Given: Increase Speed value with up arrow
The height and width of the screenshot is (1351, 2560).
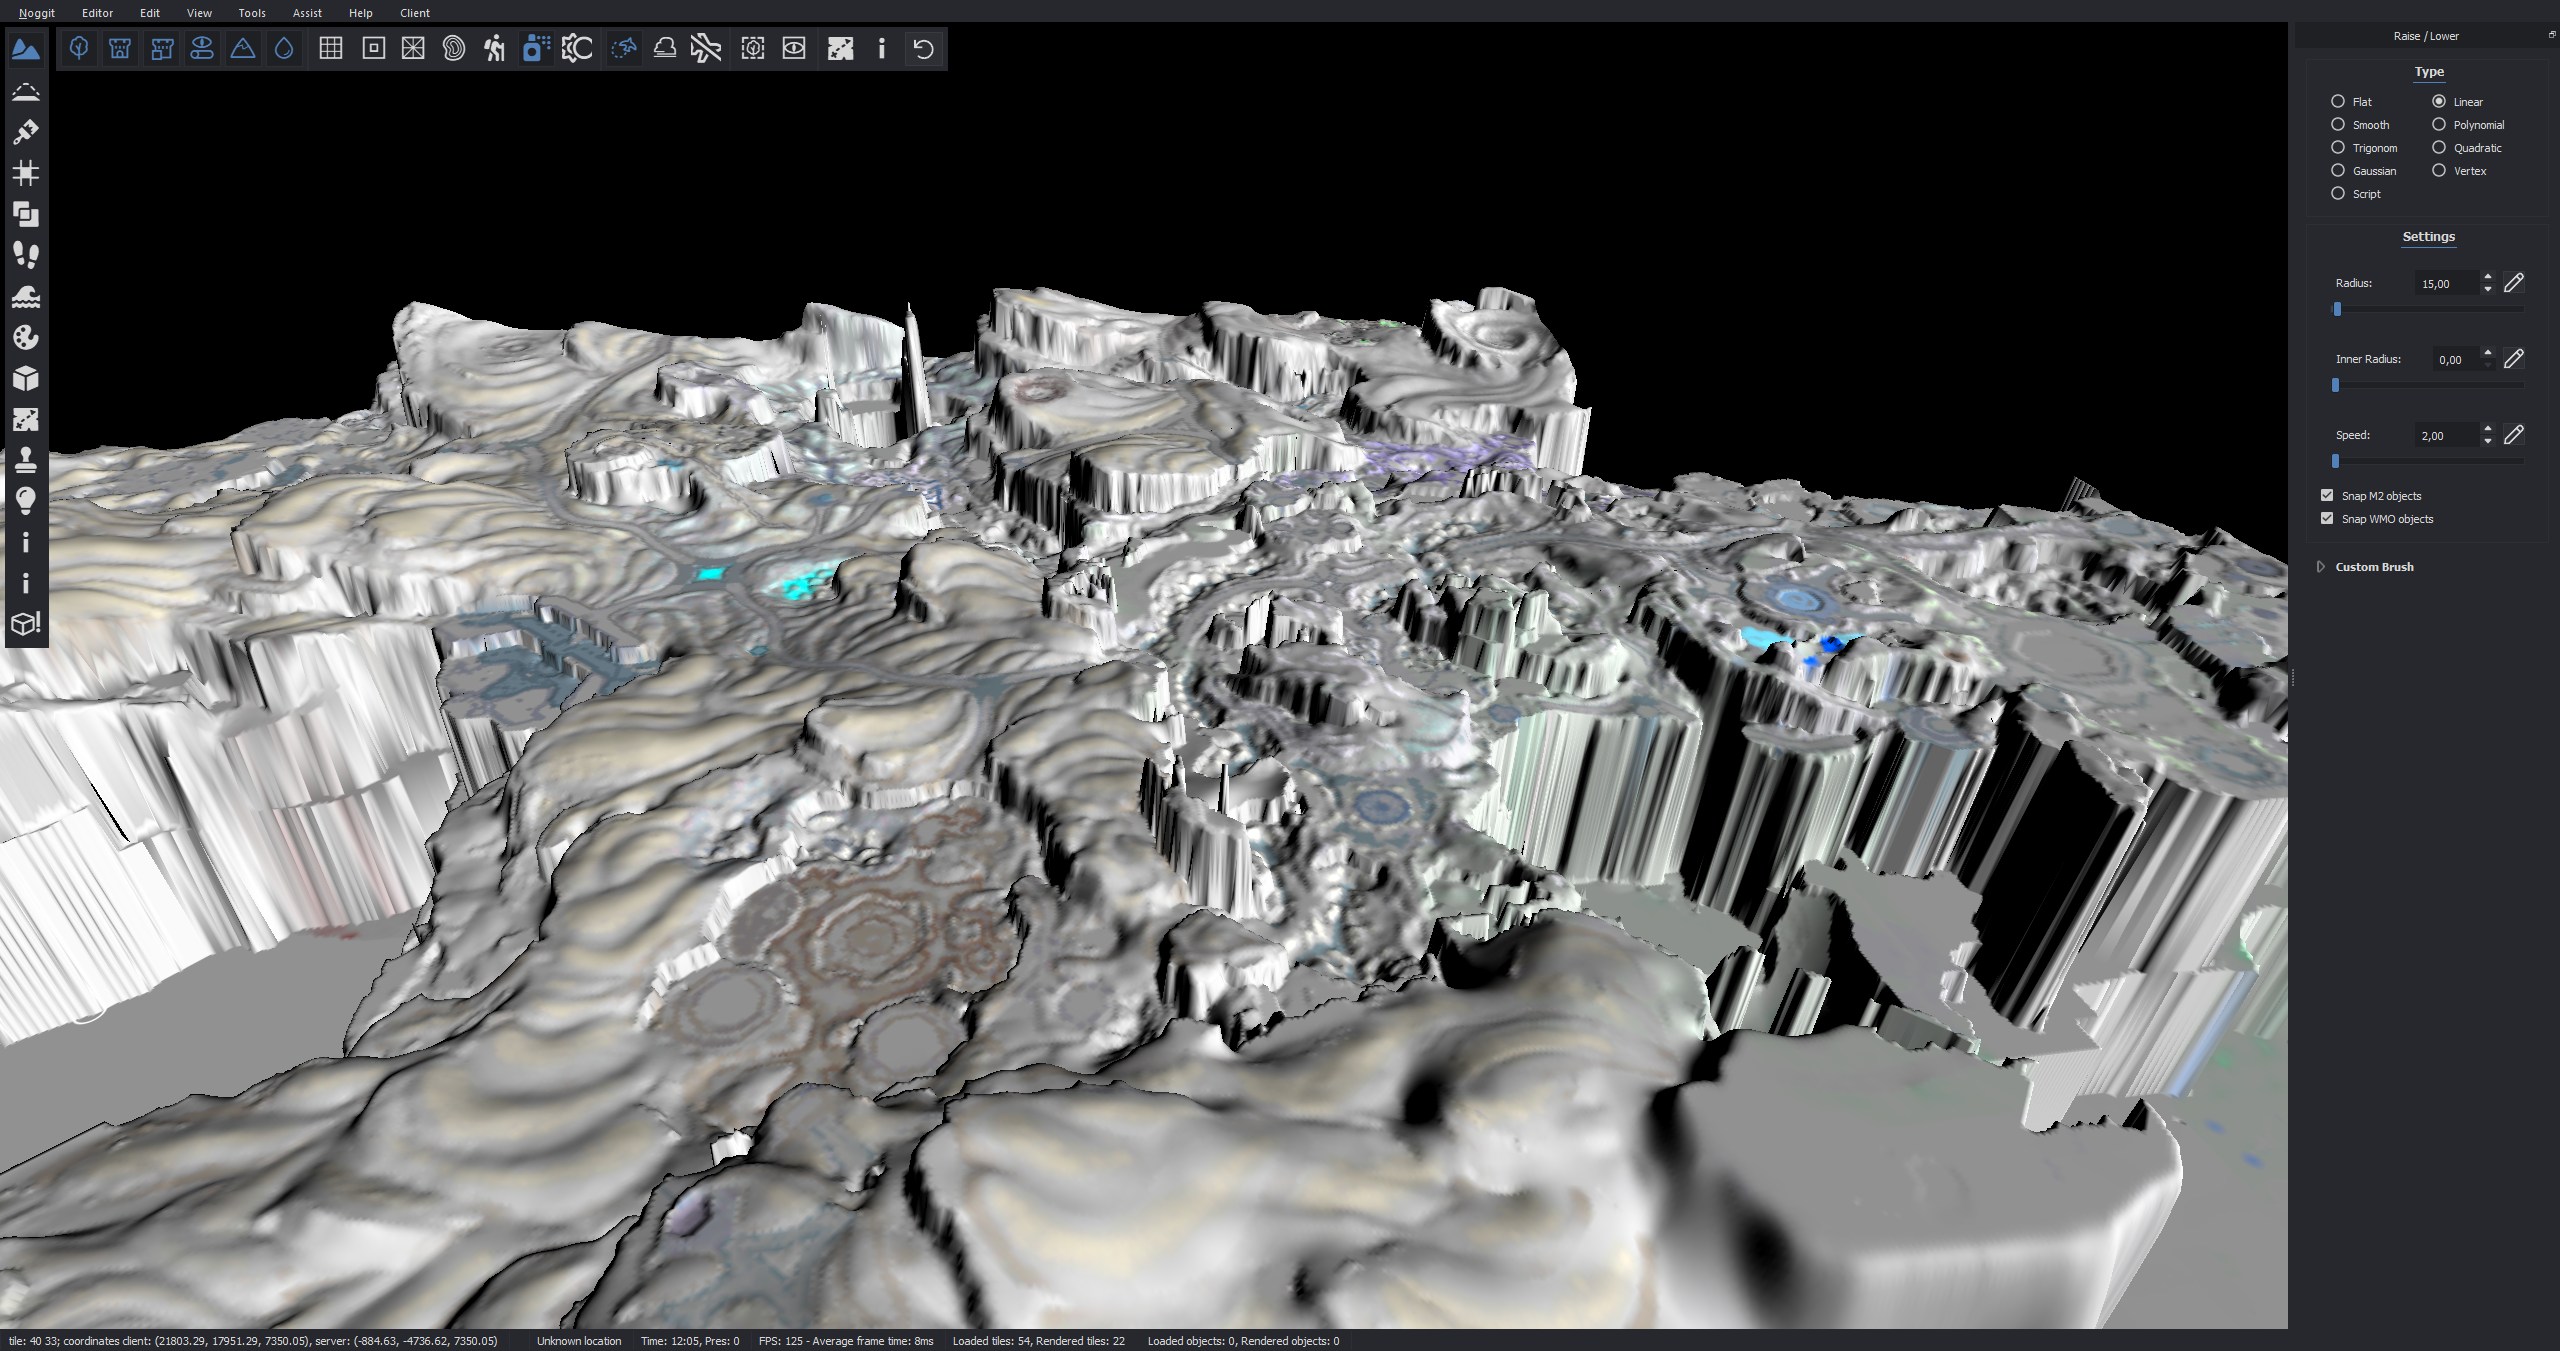Looking at the screenshot, I should (2487, 429).
